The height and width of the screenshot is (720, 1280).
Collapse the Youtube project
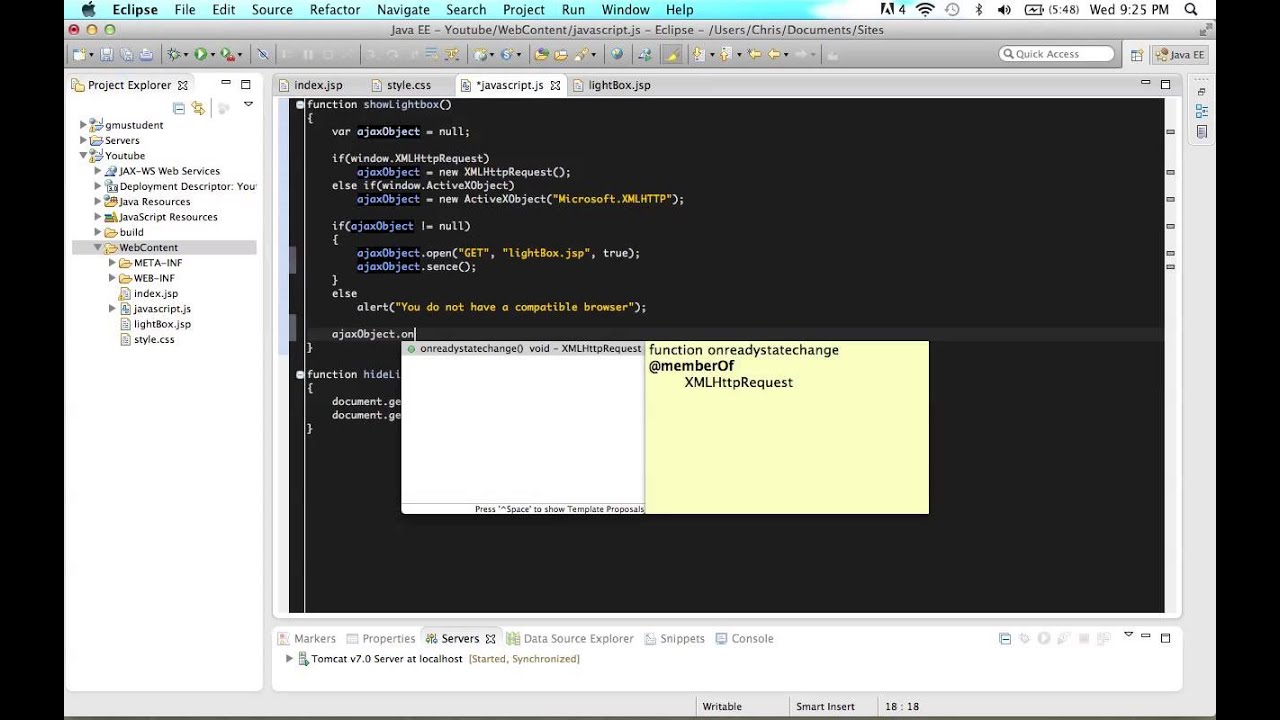[x=83, y=155]
